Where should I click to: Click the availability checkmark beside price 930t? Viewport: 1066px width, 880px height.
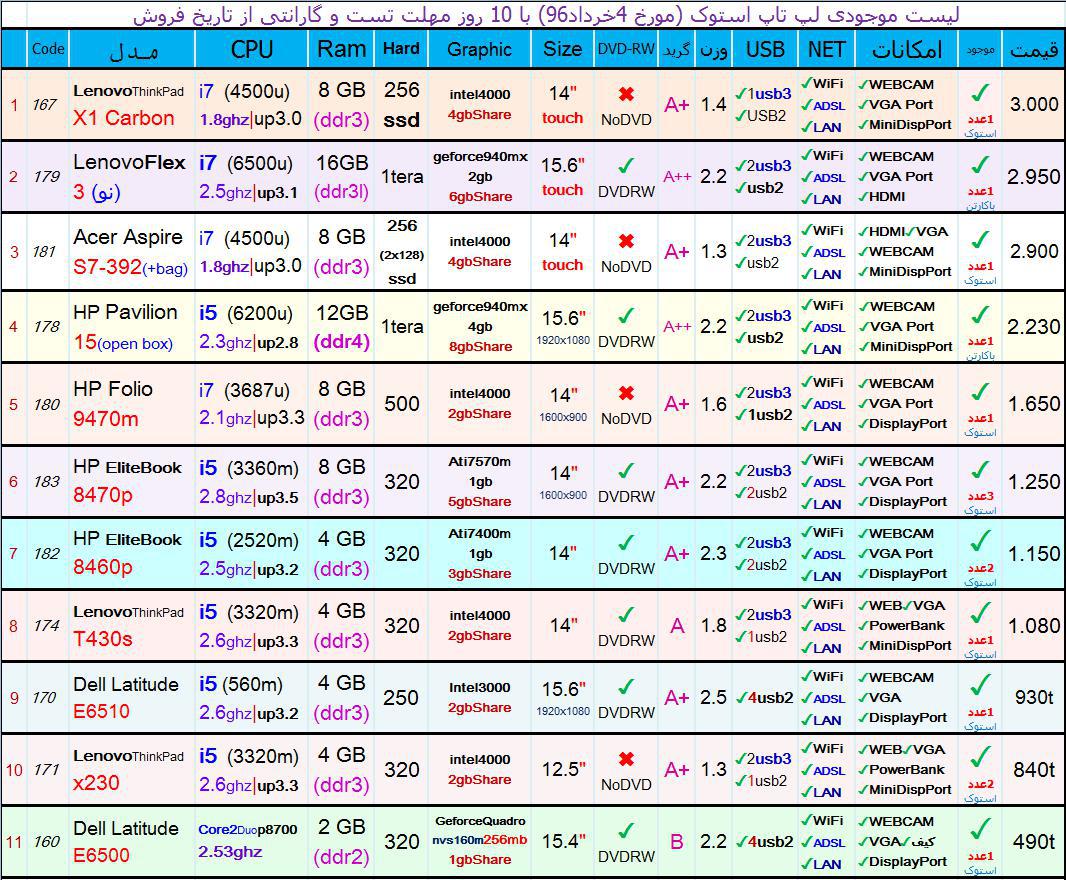coord(980,686)
